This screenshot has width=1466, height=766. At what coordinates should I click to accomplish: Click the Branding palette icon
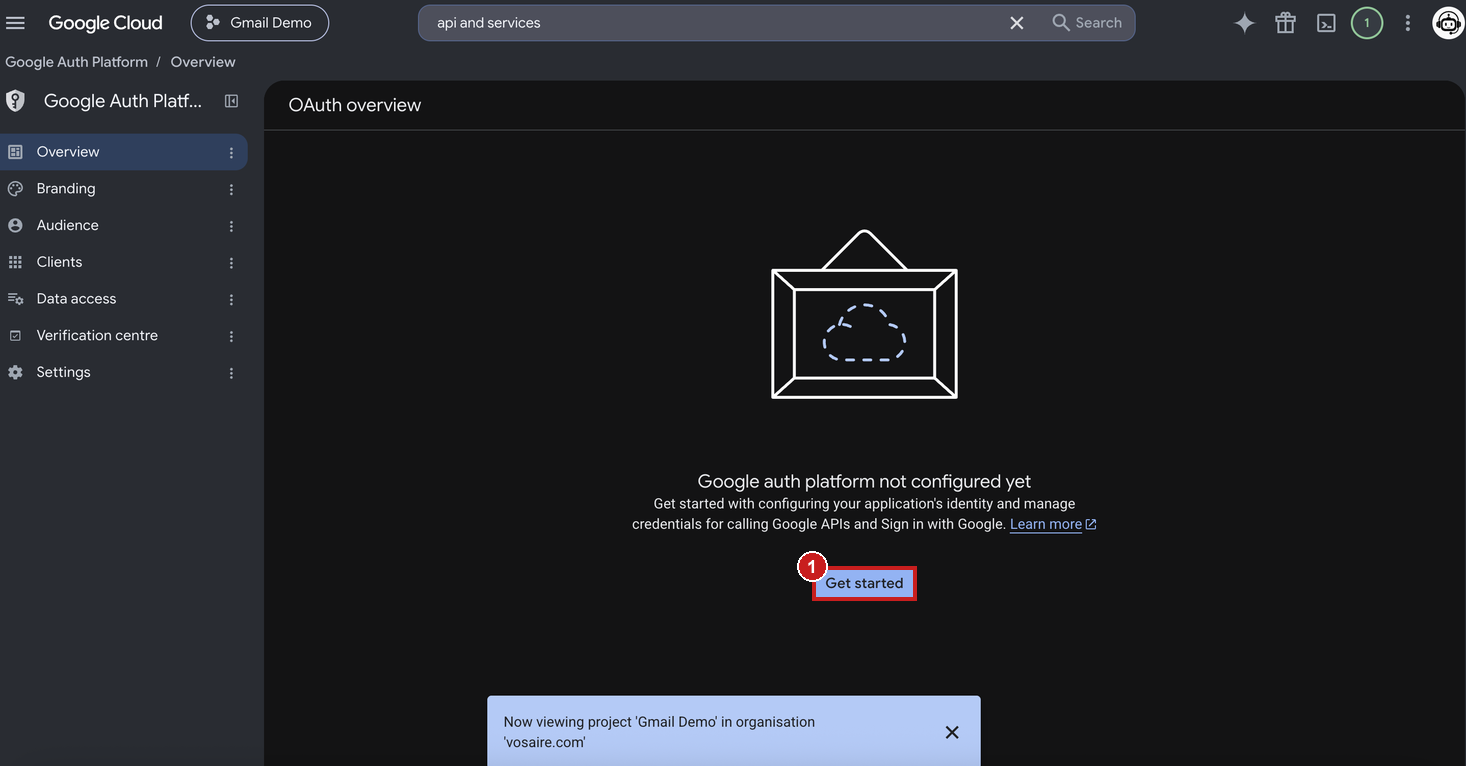tap(15, 189)
